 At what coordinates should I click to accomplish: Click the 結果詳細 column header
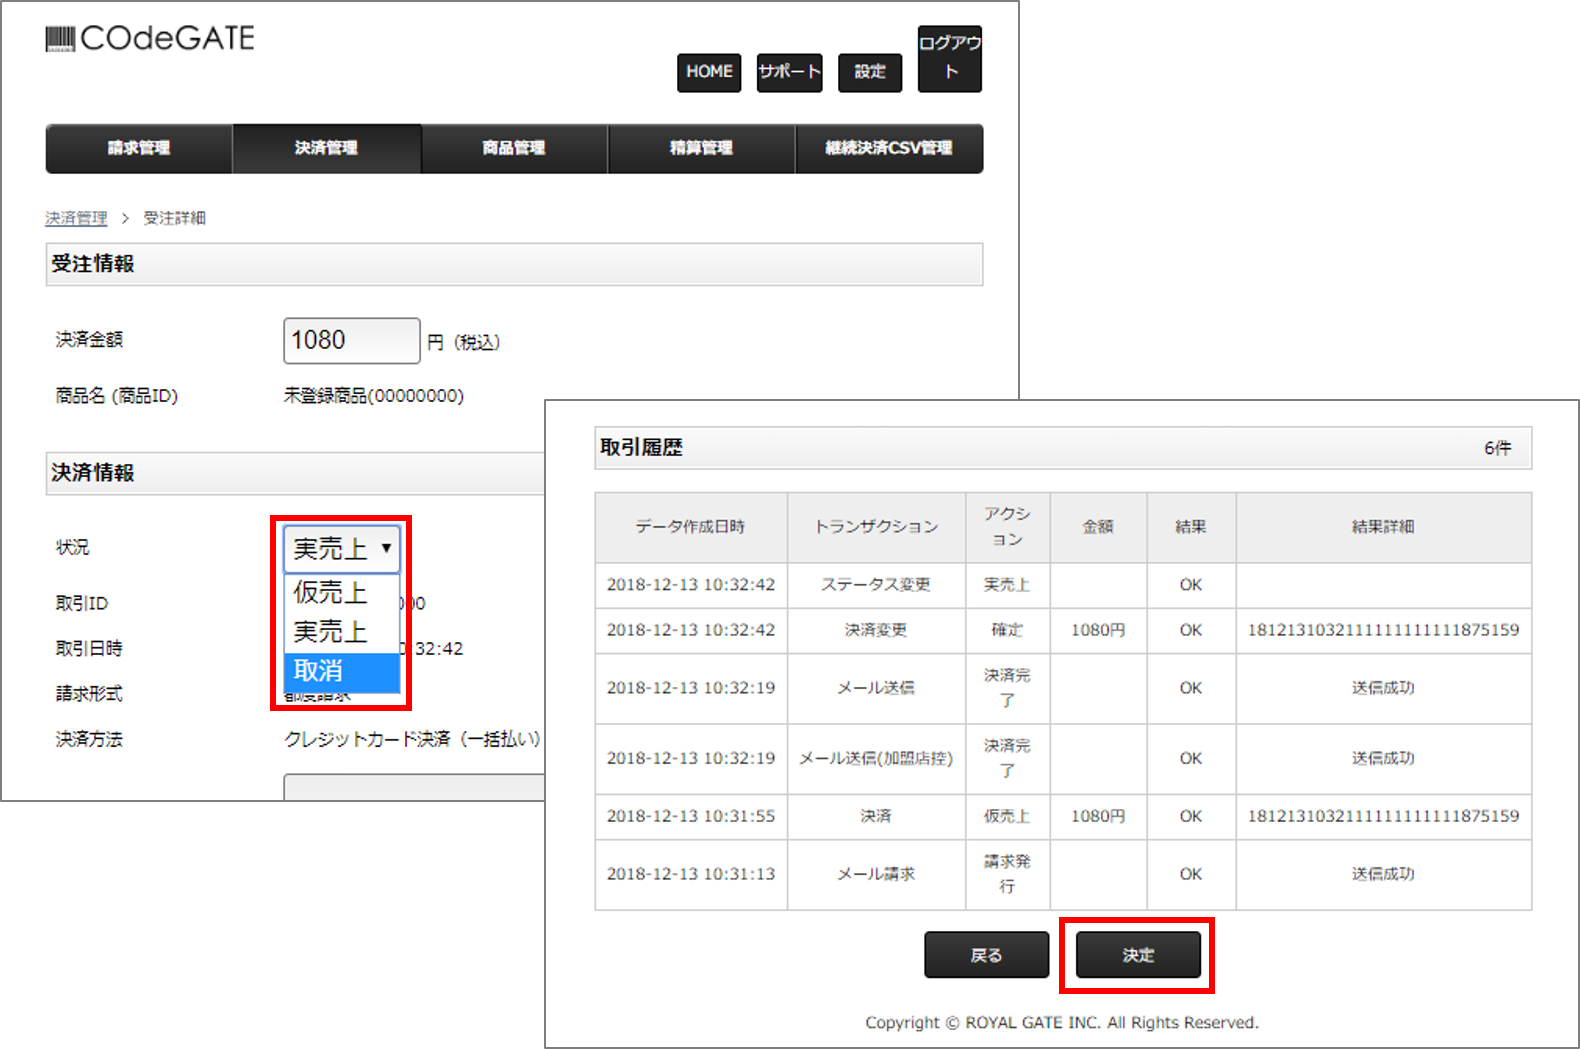point(1383,527)
